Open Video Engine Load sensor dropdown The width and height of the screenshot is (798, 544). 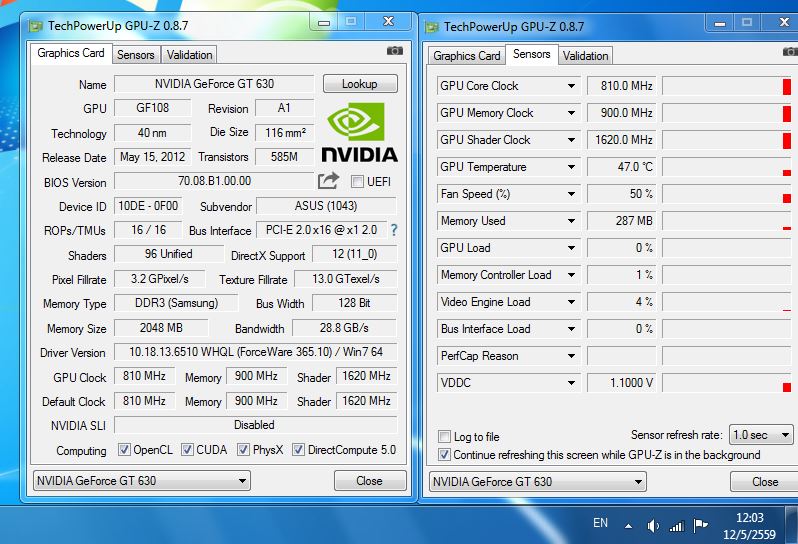(x=571, y=302)
